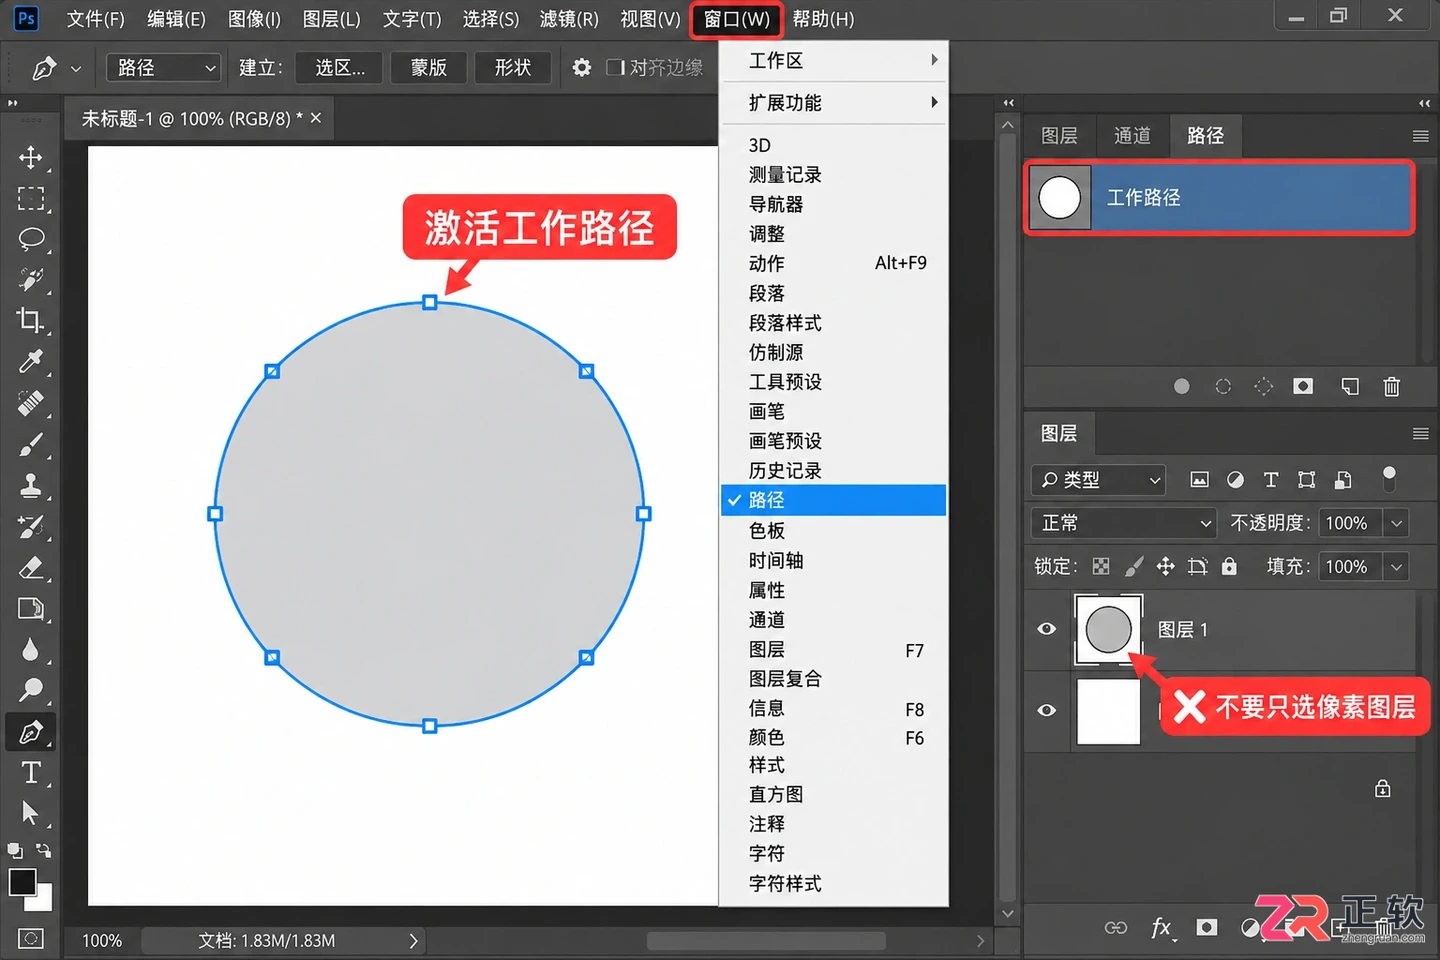
Task: Click the 蒙版 button
Action: (x=429, y=68)
